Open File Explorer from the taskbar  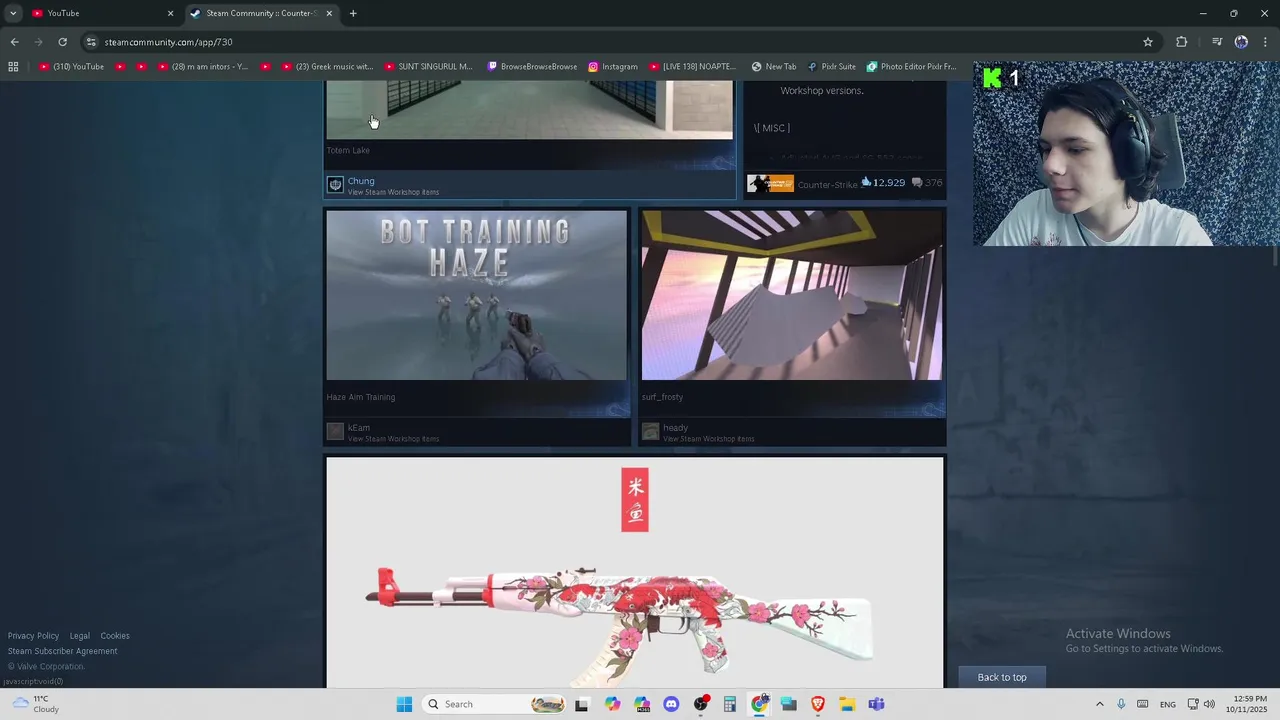click(847, 704)
